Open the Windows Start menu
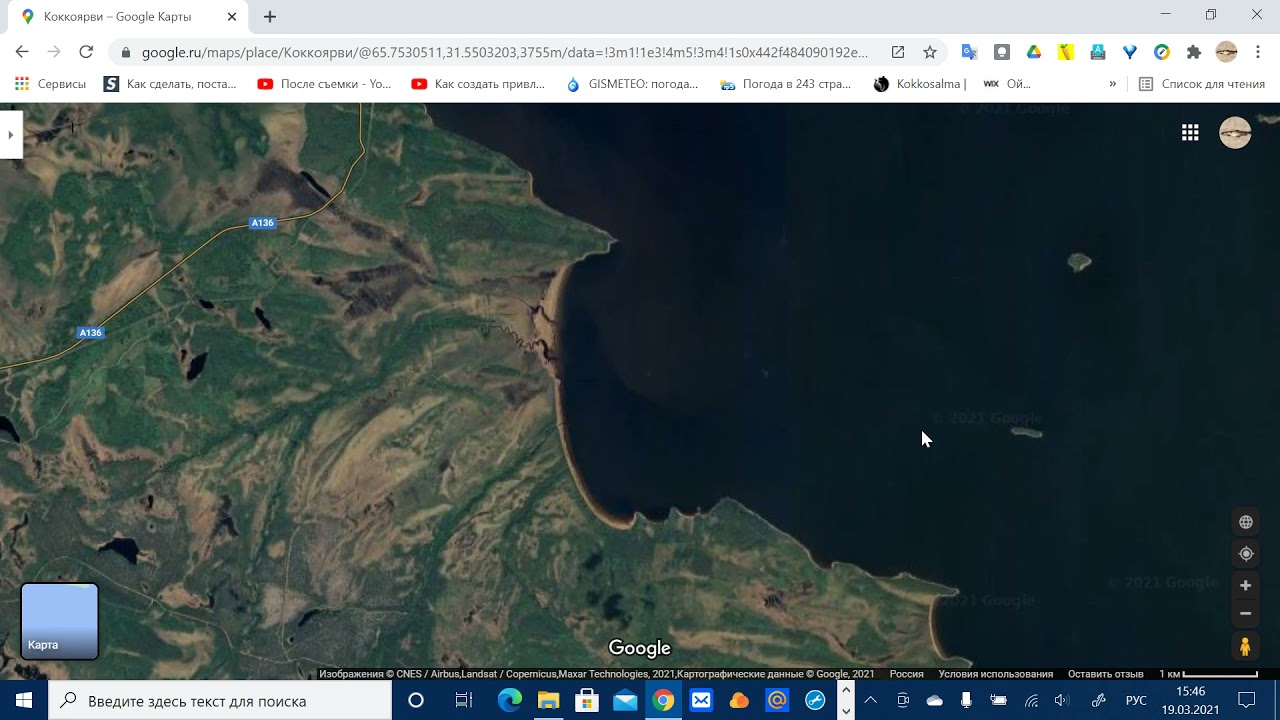1280x720 pixels. click(24, 700)
